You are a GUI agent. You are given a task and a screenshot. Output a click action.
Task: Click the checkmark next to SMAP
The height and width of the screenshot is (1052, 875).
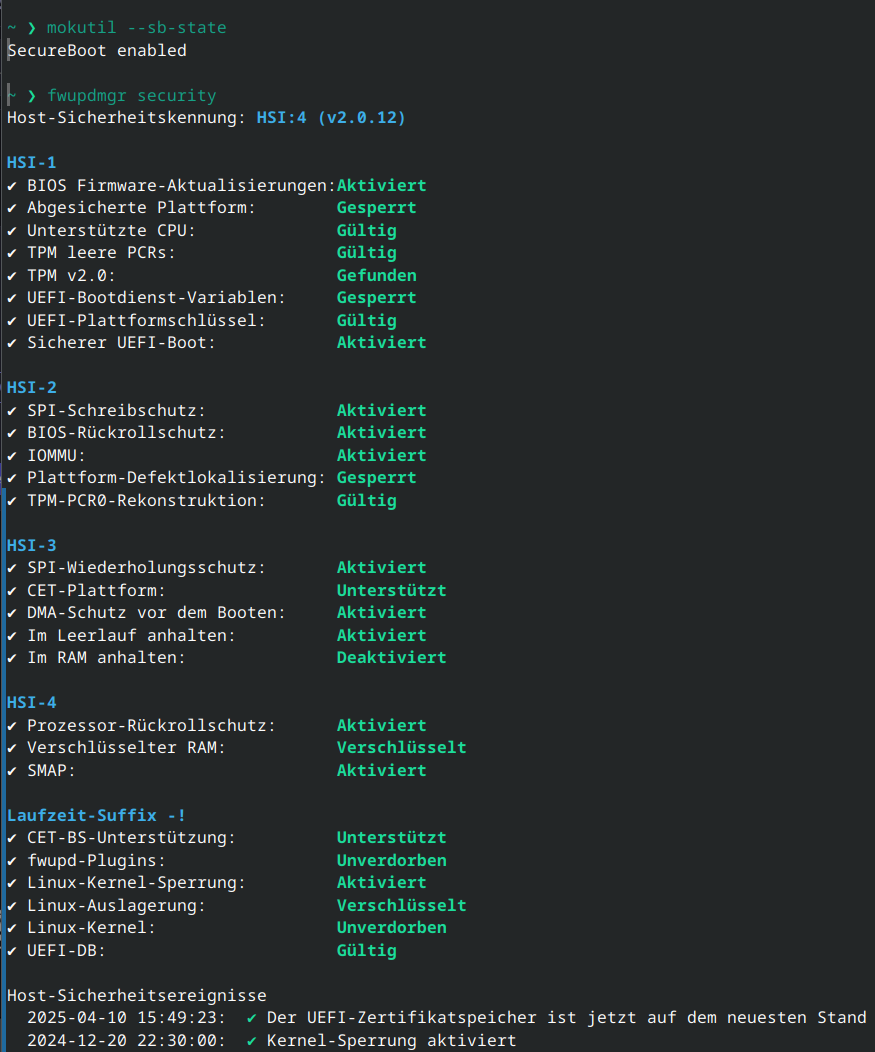[12, 771]
